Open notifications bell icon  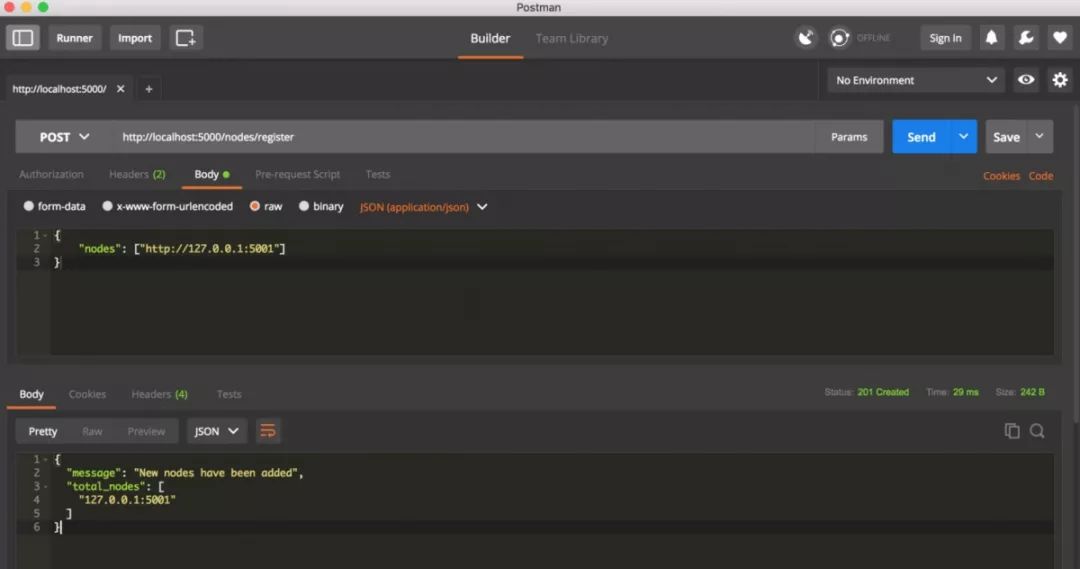991,38
